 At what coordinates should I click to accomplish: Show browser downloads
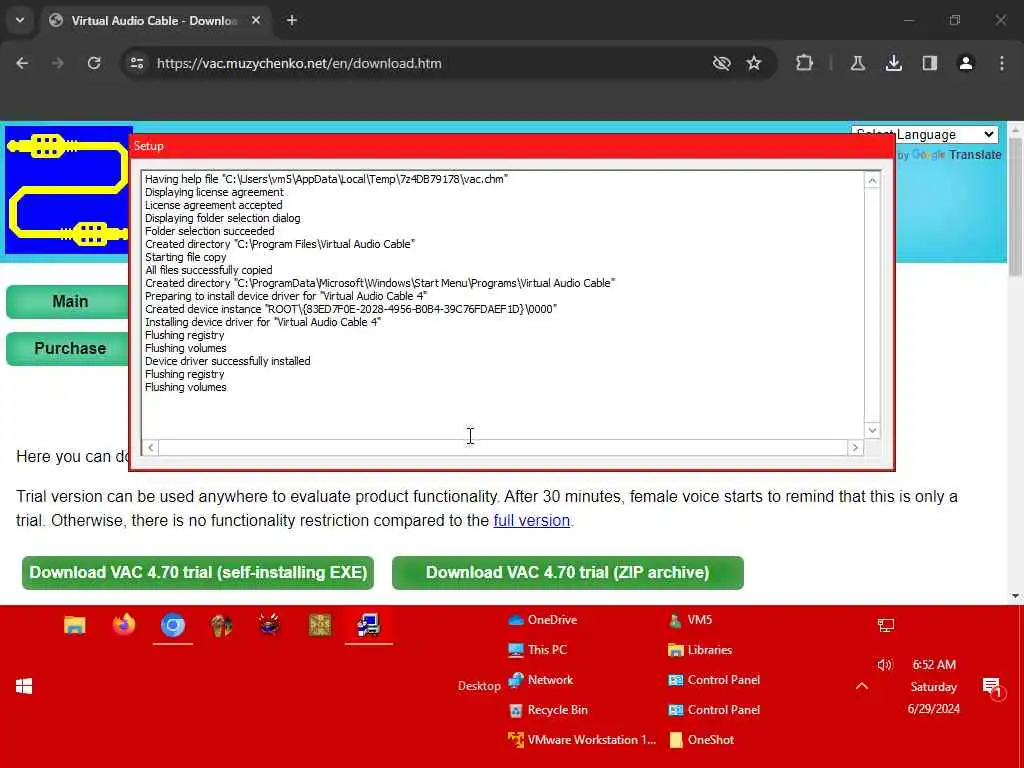893,63
